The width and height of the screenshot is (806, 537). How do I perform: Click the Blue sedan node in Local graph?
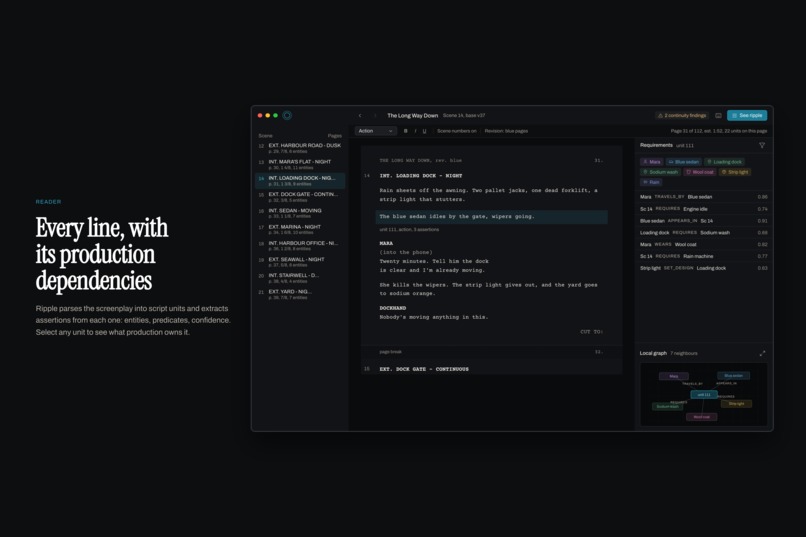(x=734, y=376)
